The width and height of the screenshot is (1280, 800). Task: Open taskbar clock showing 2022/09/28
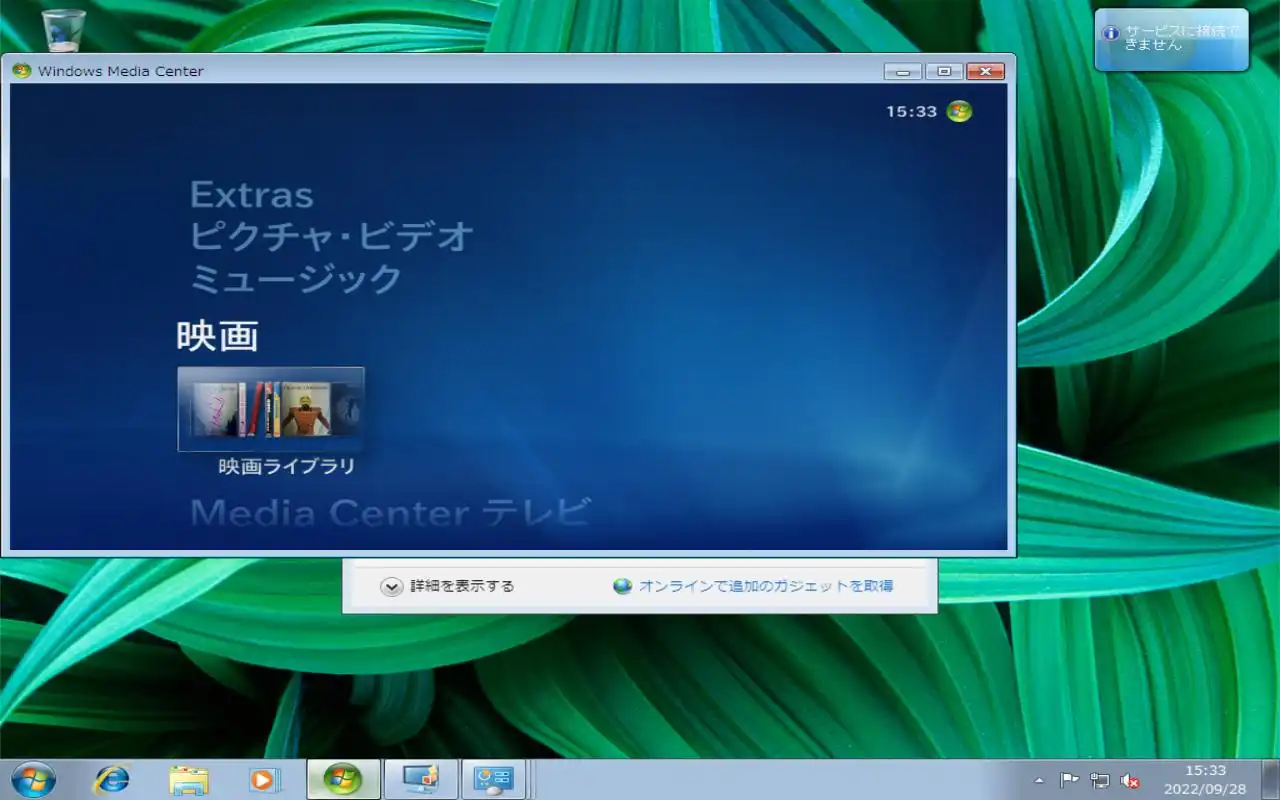[1205, 780]
